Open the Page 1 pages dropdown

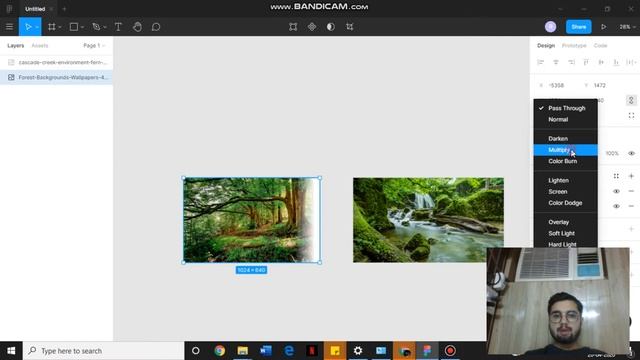(94, 46)
